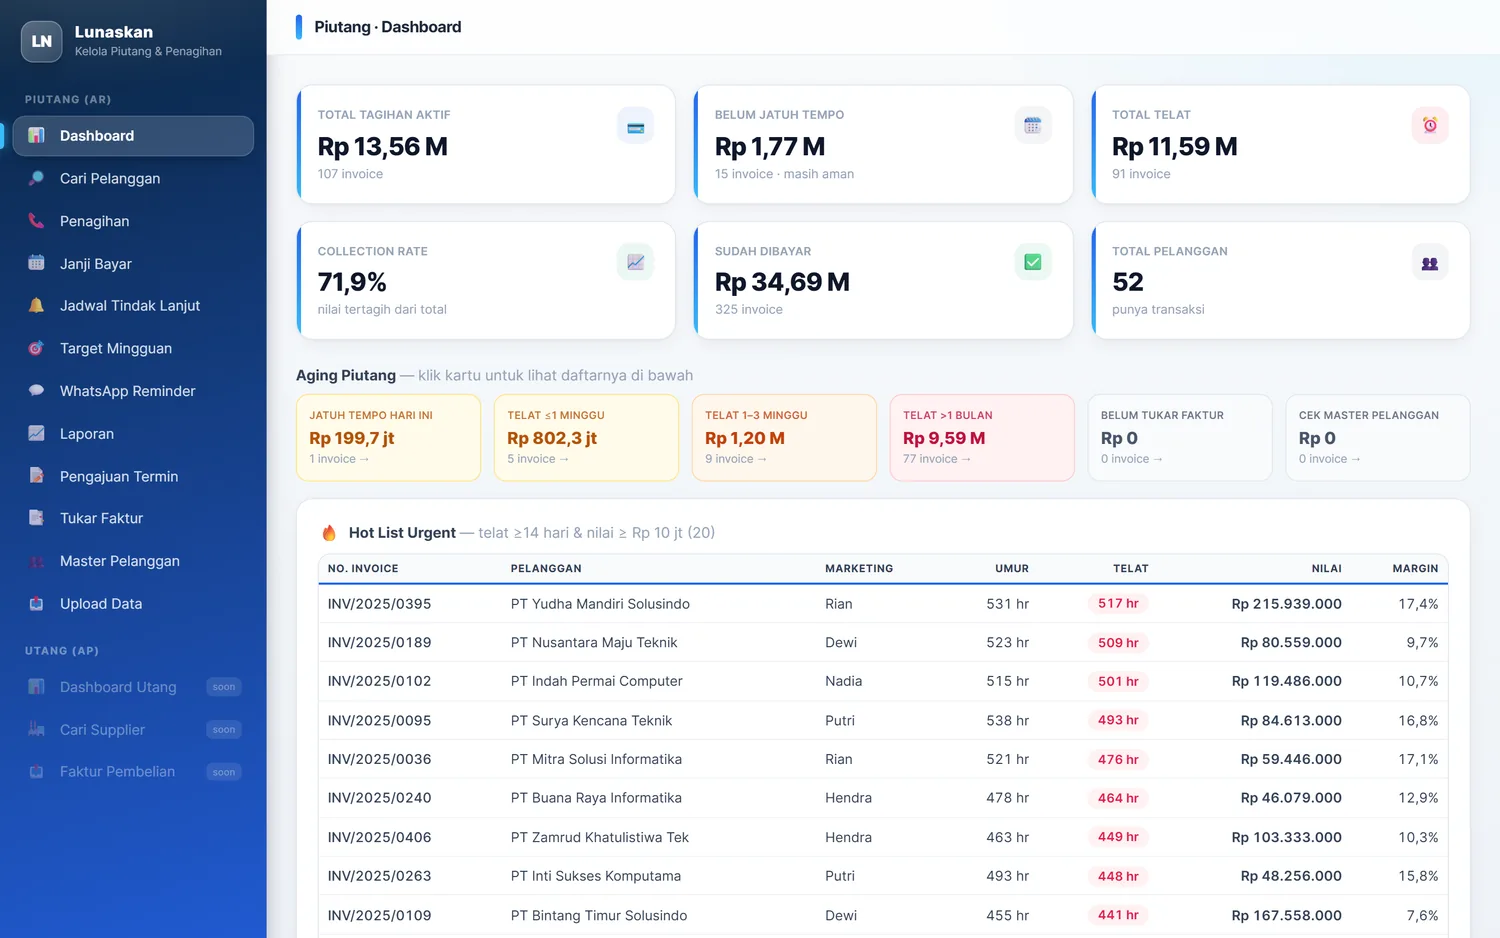1500x938 pixels.
Task: Go to Cari Pelanggan page
Action: tap(133, 178)
